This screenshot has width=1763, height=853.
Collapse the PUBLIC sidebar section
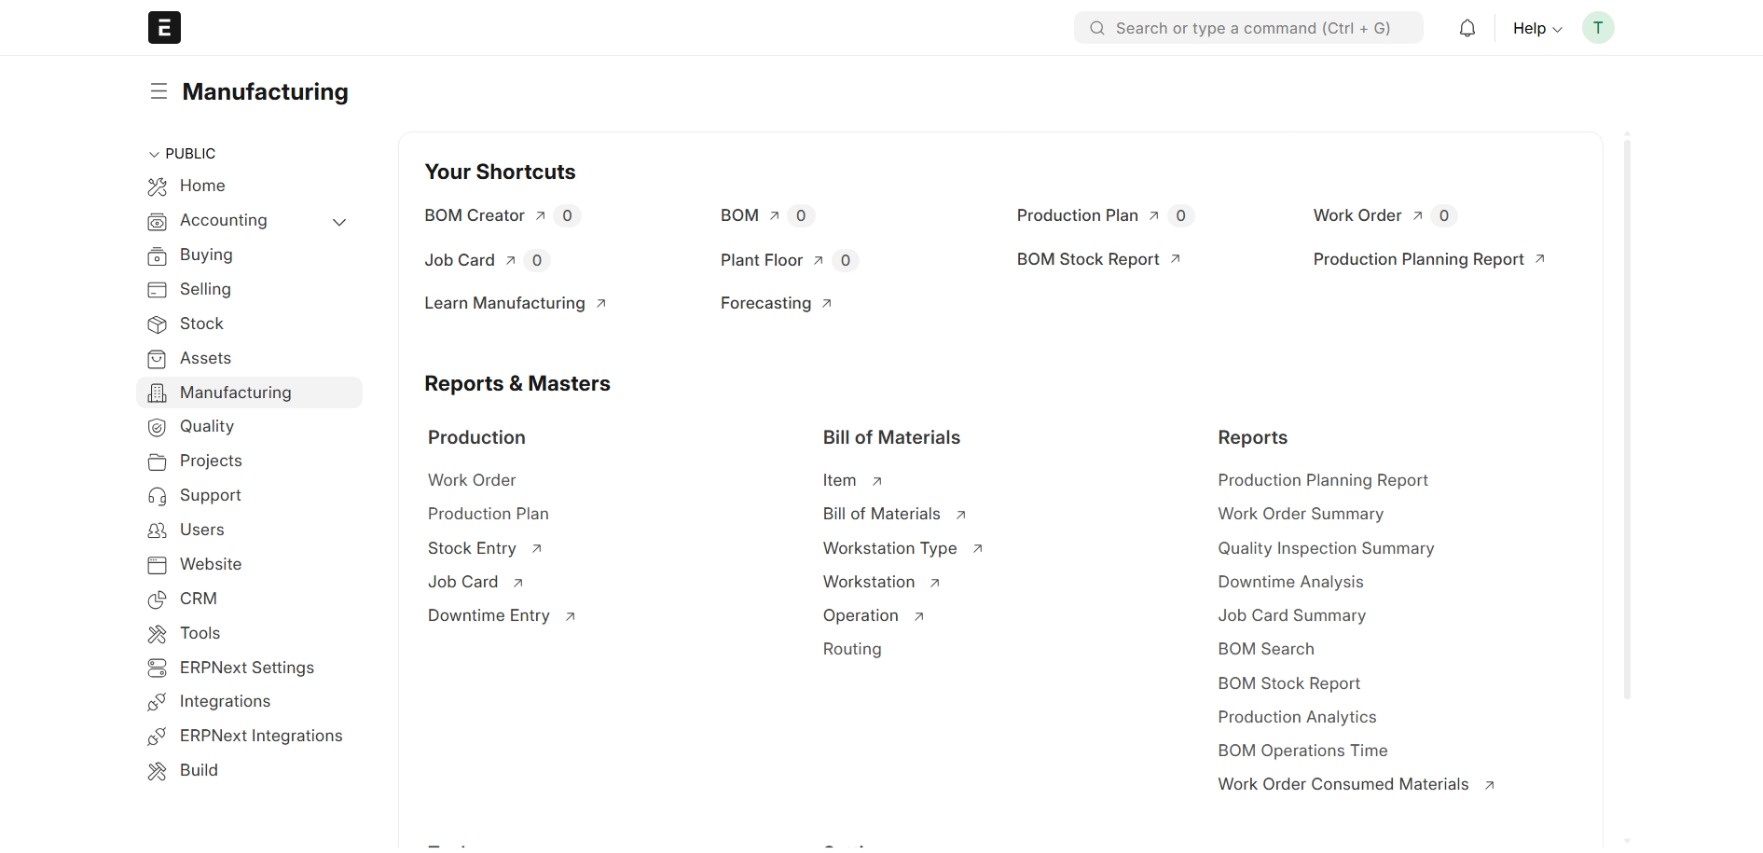182,154
